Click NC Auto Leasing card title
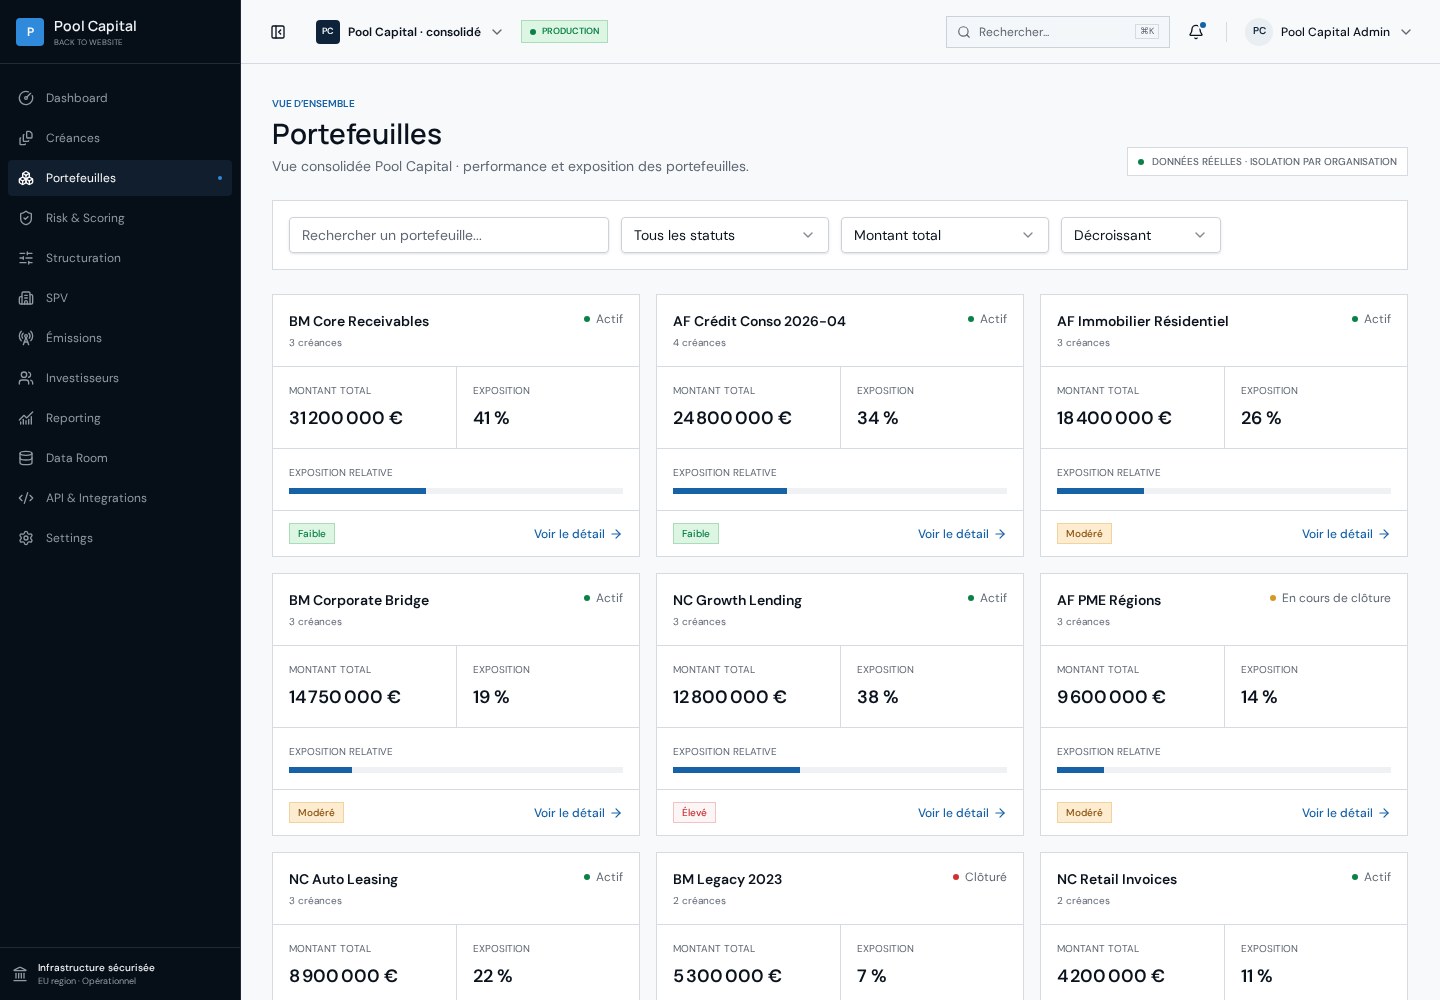 343,879
